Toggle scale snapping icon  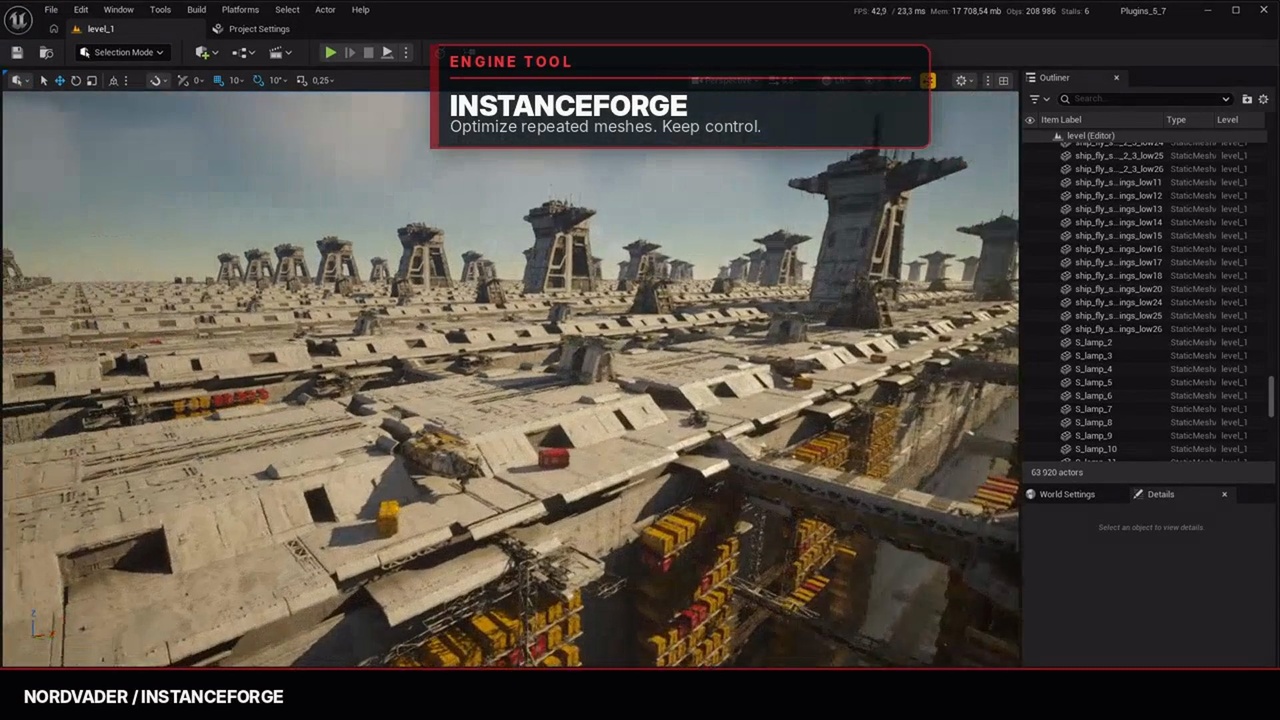pos(301,81)
